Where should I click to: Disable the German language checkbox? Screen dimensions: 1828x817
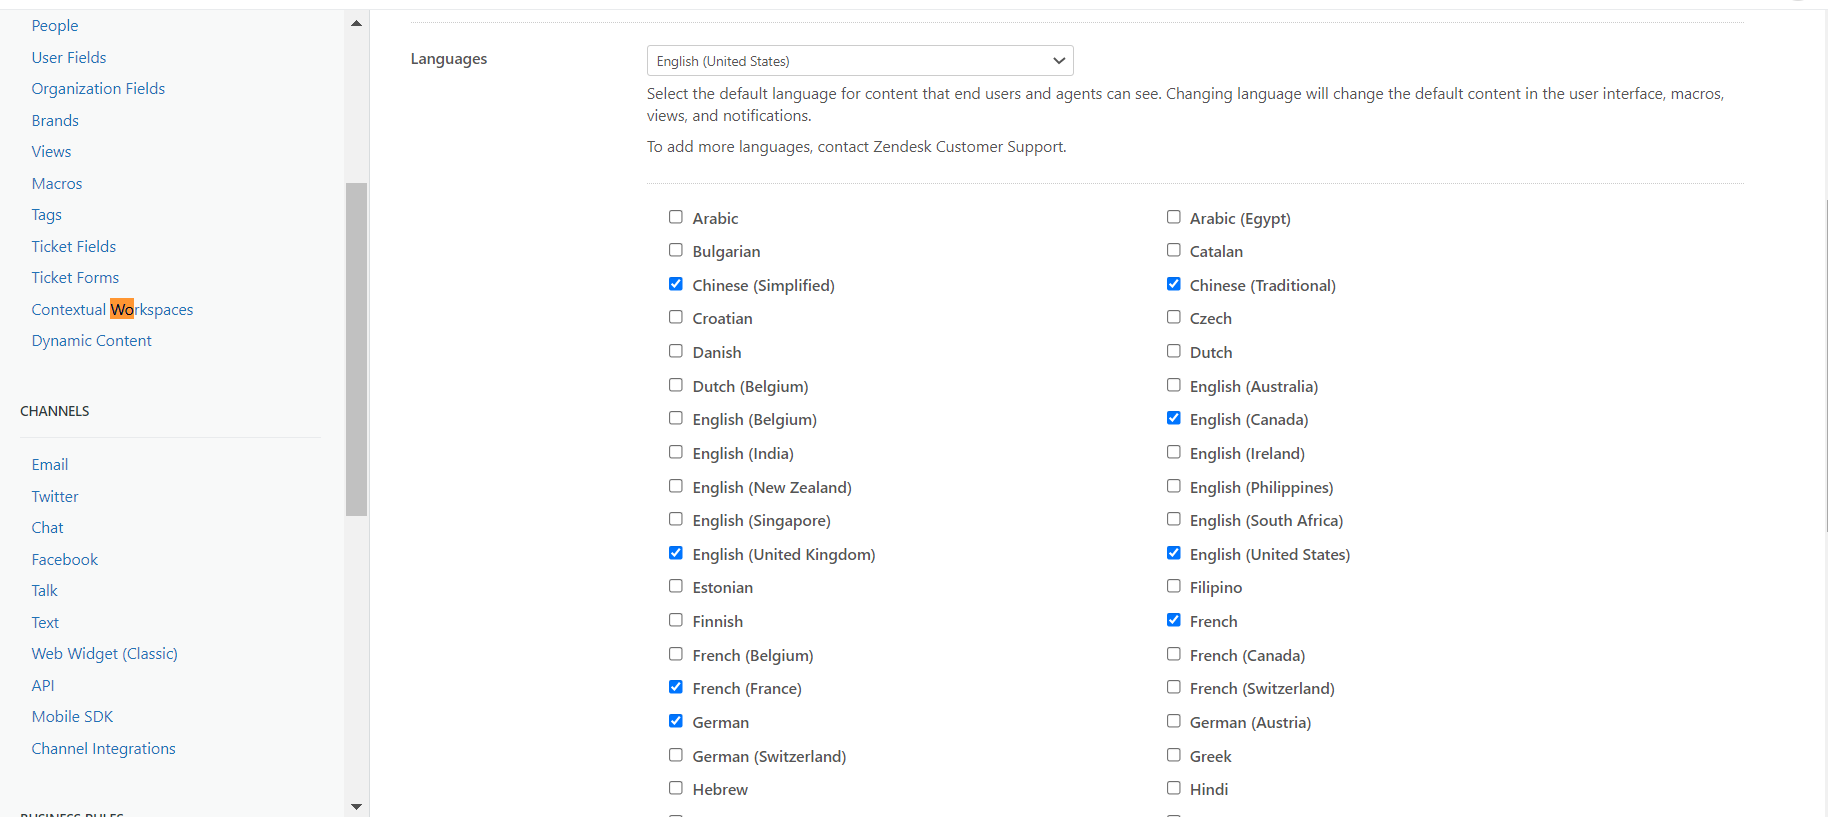pos(676,721)
